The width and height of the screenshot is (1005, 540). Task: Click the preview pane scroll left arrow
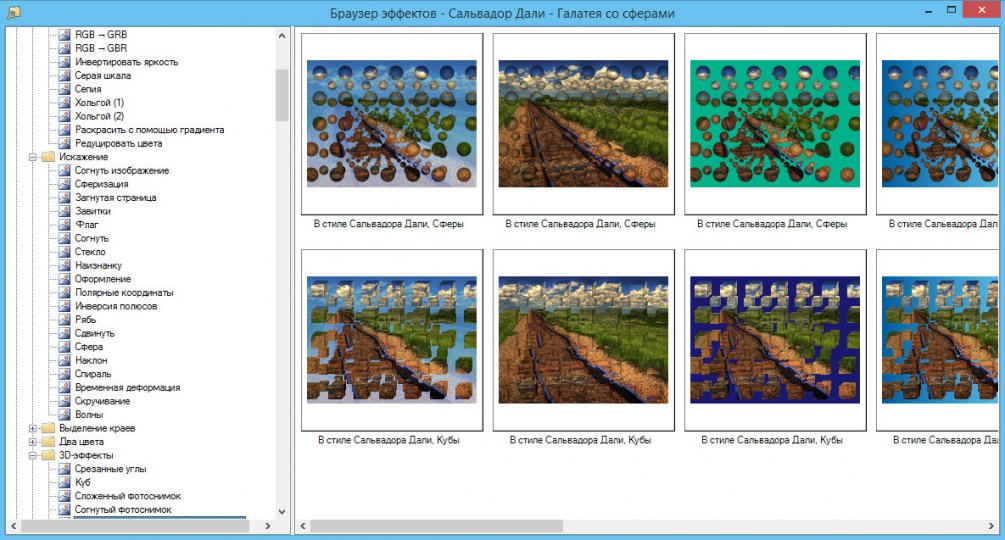pyautogui.click(x=303, y=526)
